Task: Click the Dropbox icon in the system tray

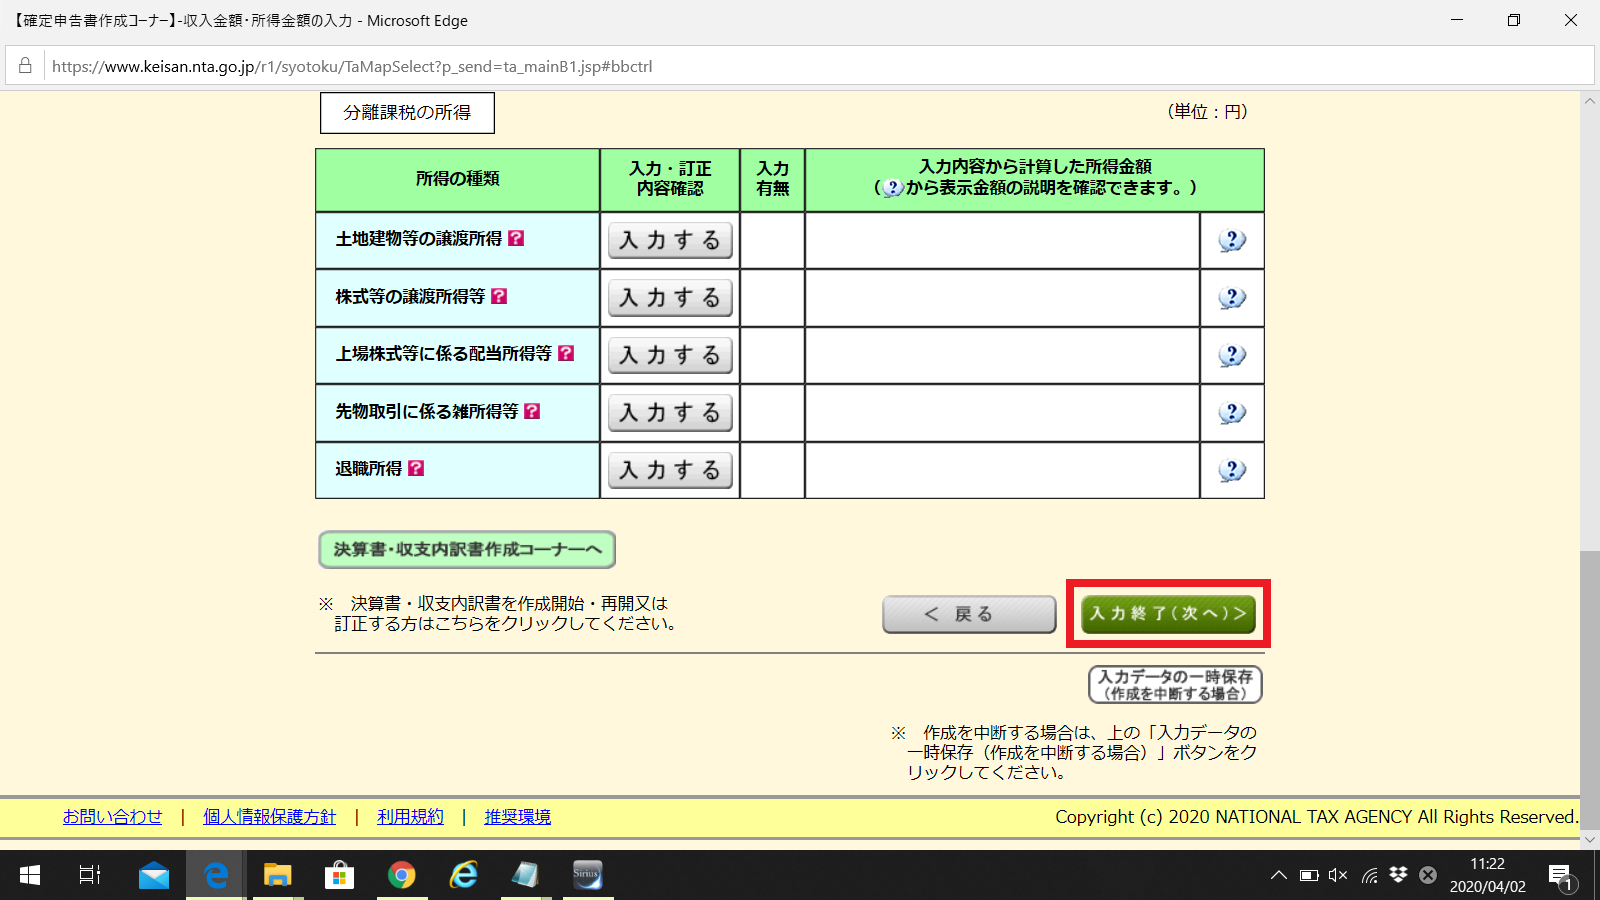Action: tap(1397, 875)
